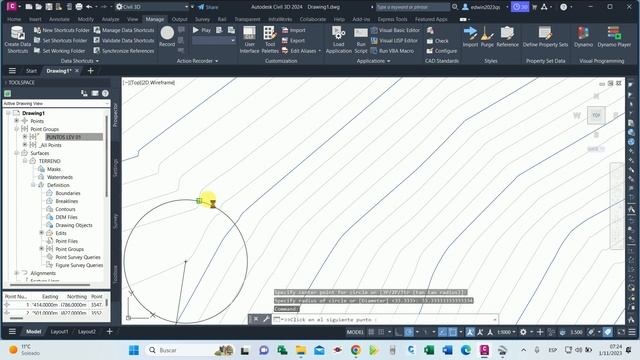Click New Shortcuts Folder

(x=62, y=30)
